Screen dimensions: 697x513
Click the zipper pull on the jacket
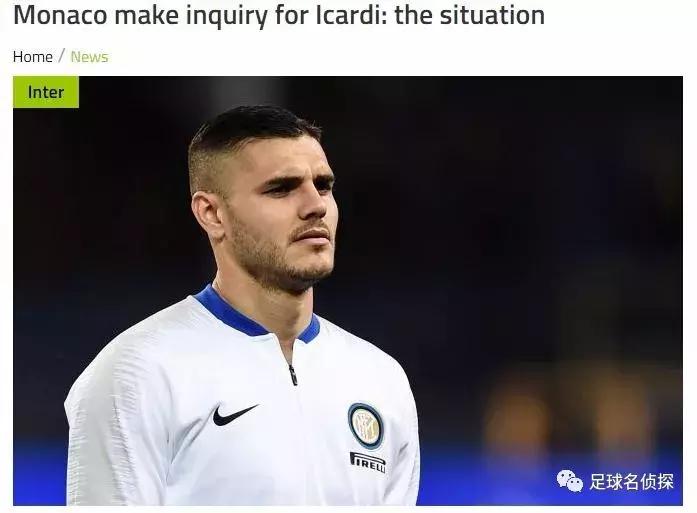293,375
